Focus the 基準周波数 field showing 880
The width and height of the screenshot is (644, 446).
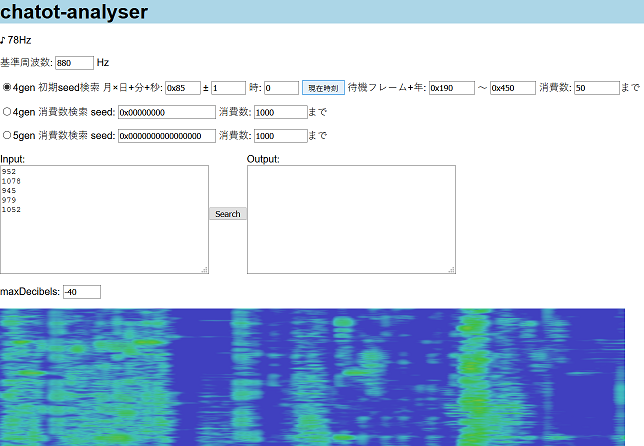(x=74, y=63)
